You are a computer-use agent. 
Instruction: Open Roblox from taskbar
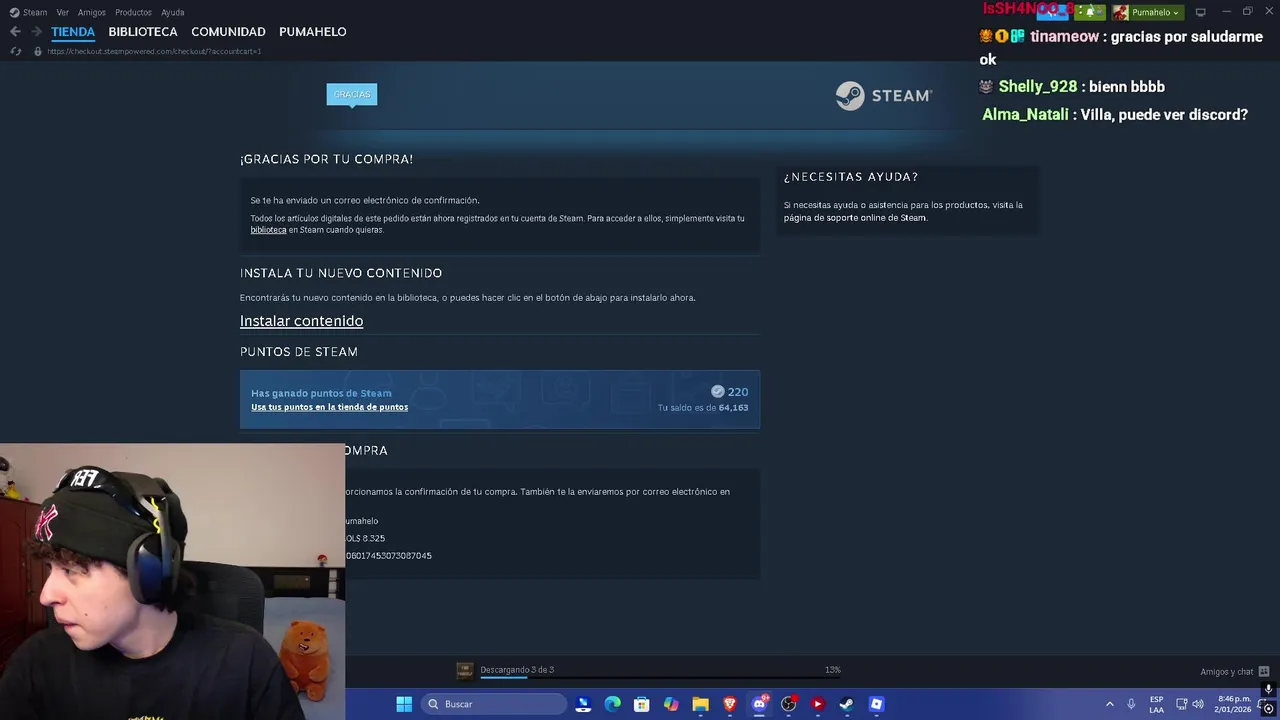pyautogui.click(x=876, y=704)
